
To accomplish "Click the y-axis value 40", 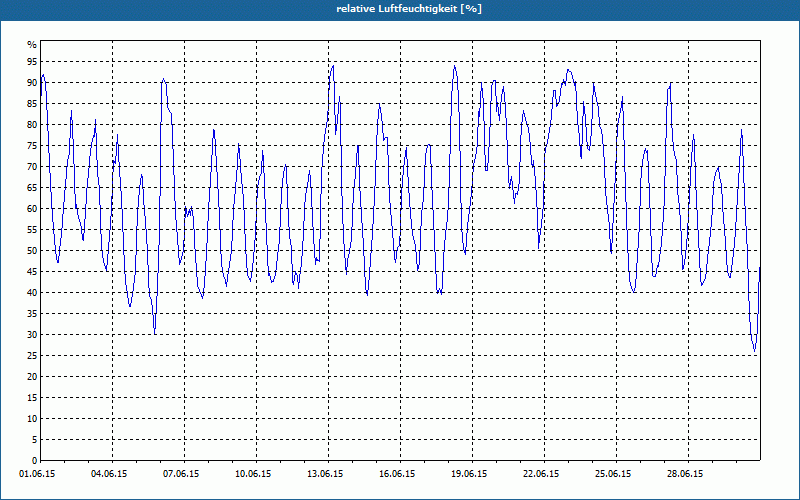I will coord(32,292).
